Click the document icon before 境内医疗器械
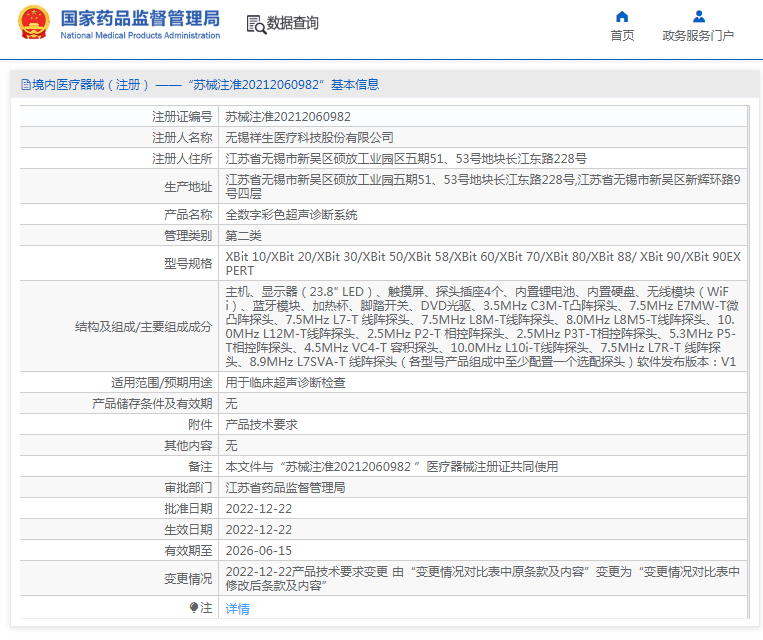Image resolution: width=763 pixels, height=640 pixels. click(x=25, y=85)
